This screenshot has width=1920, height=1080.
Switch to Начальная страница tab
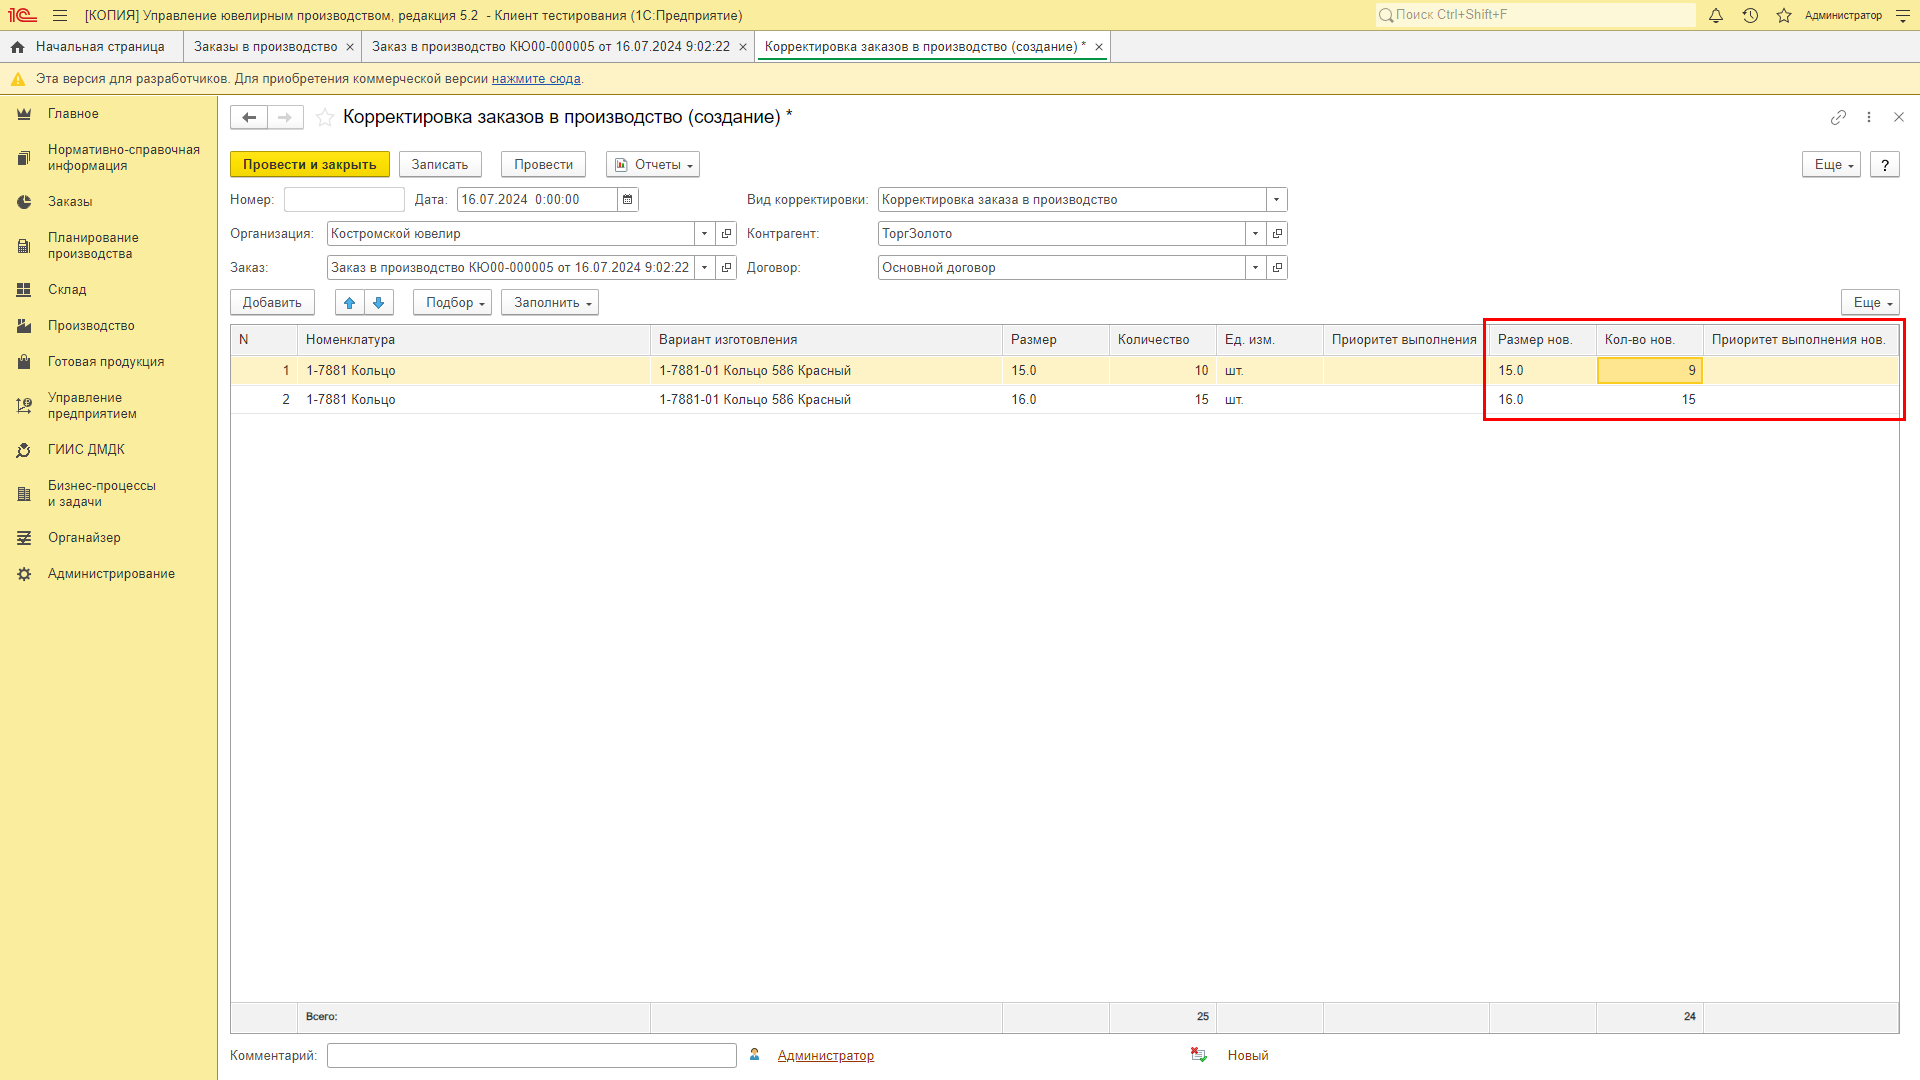click(90, 47)
